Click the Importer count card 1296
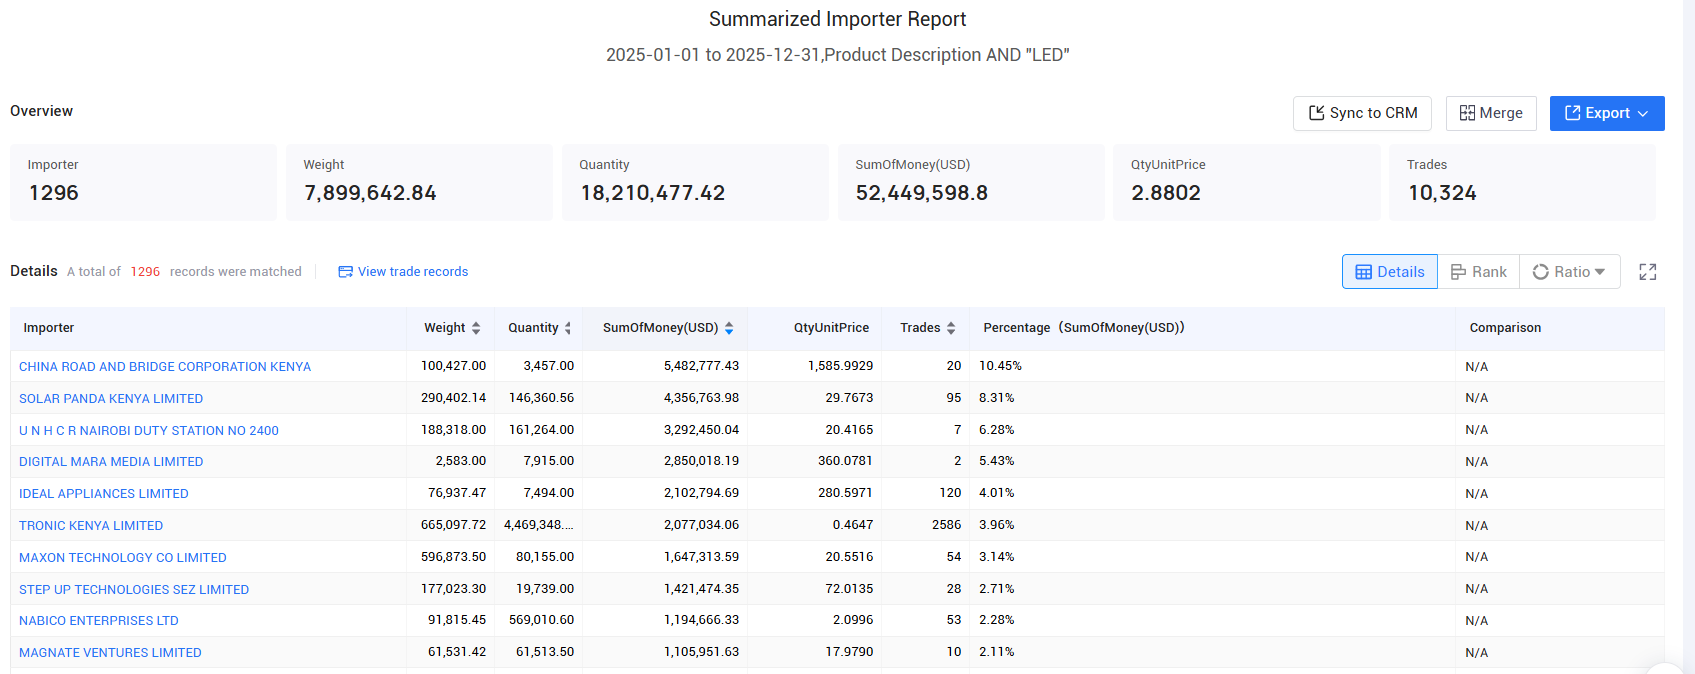The height and width of the screenshot is (674, 1695). pyautogui.click(x=143, y=182)
